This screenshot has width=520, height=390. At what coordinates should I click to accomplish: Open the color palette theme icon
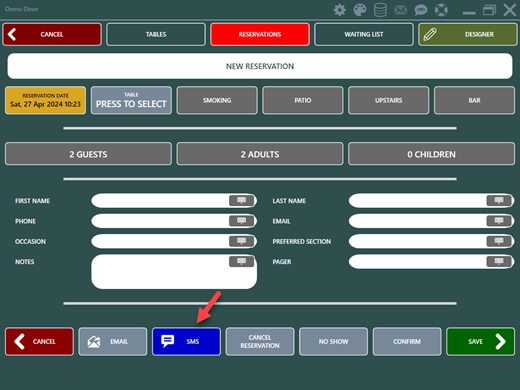tap(360, 10)
